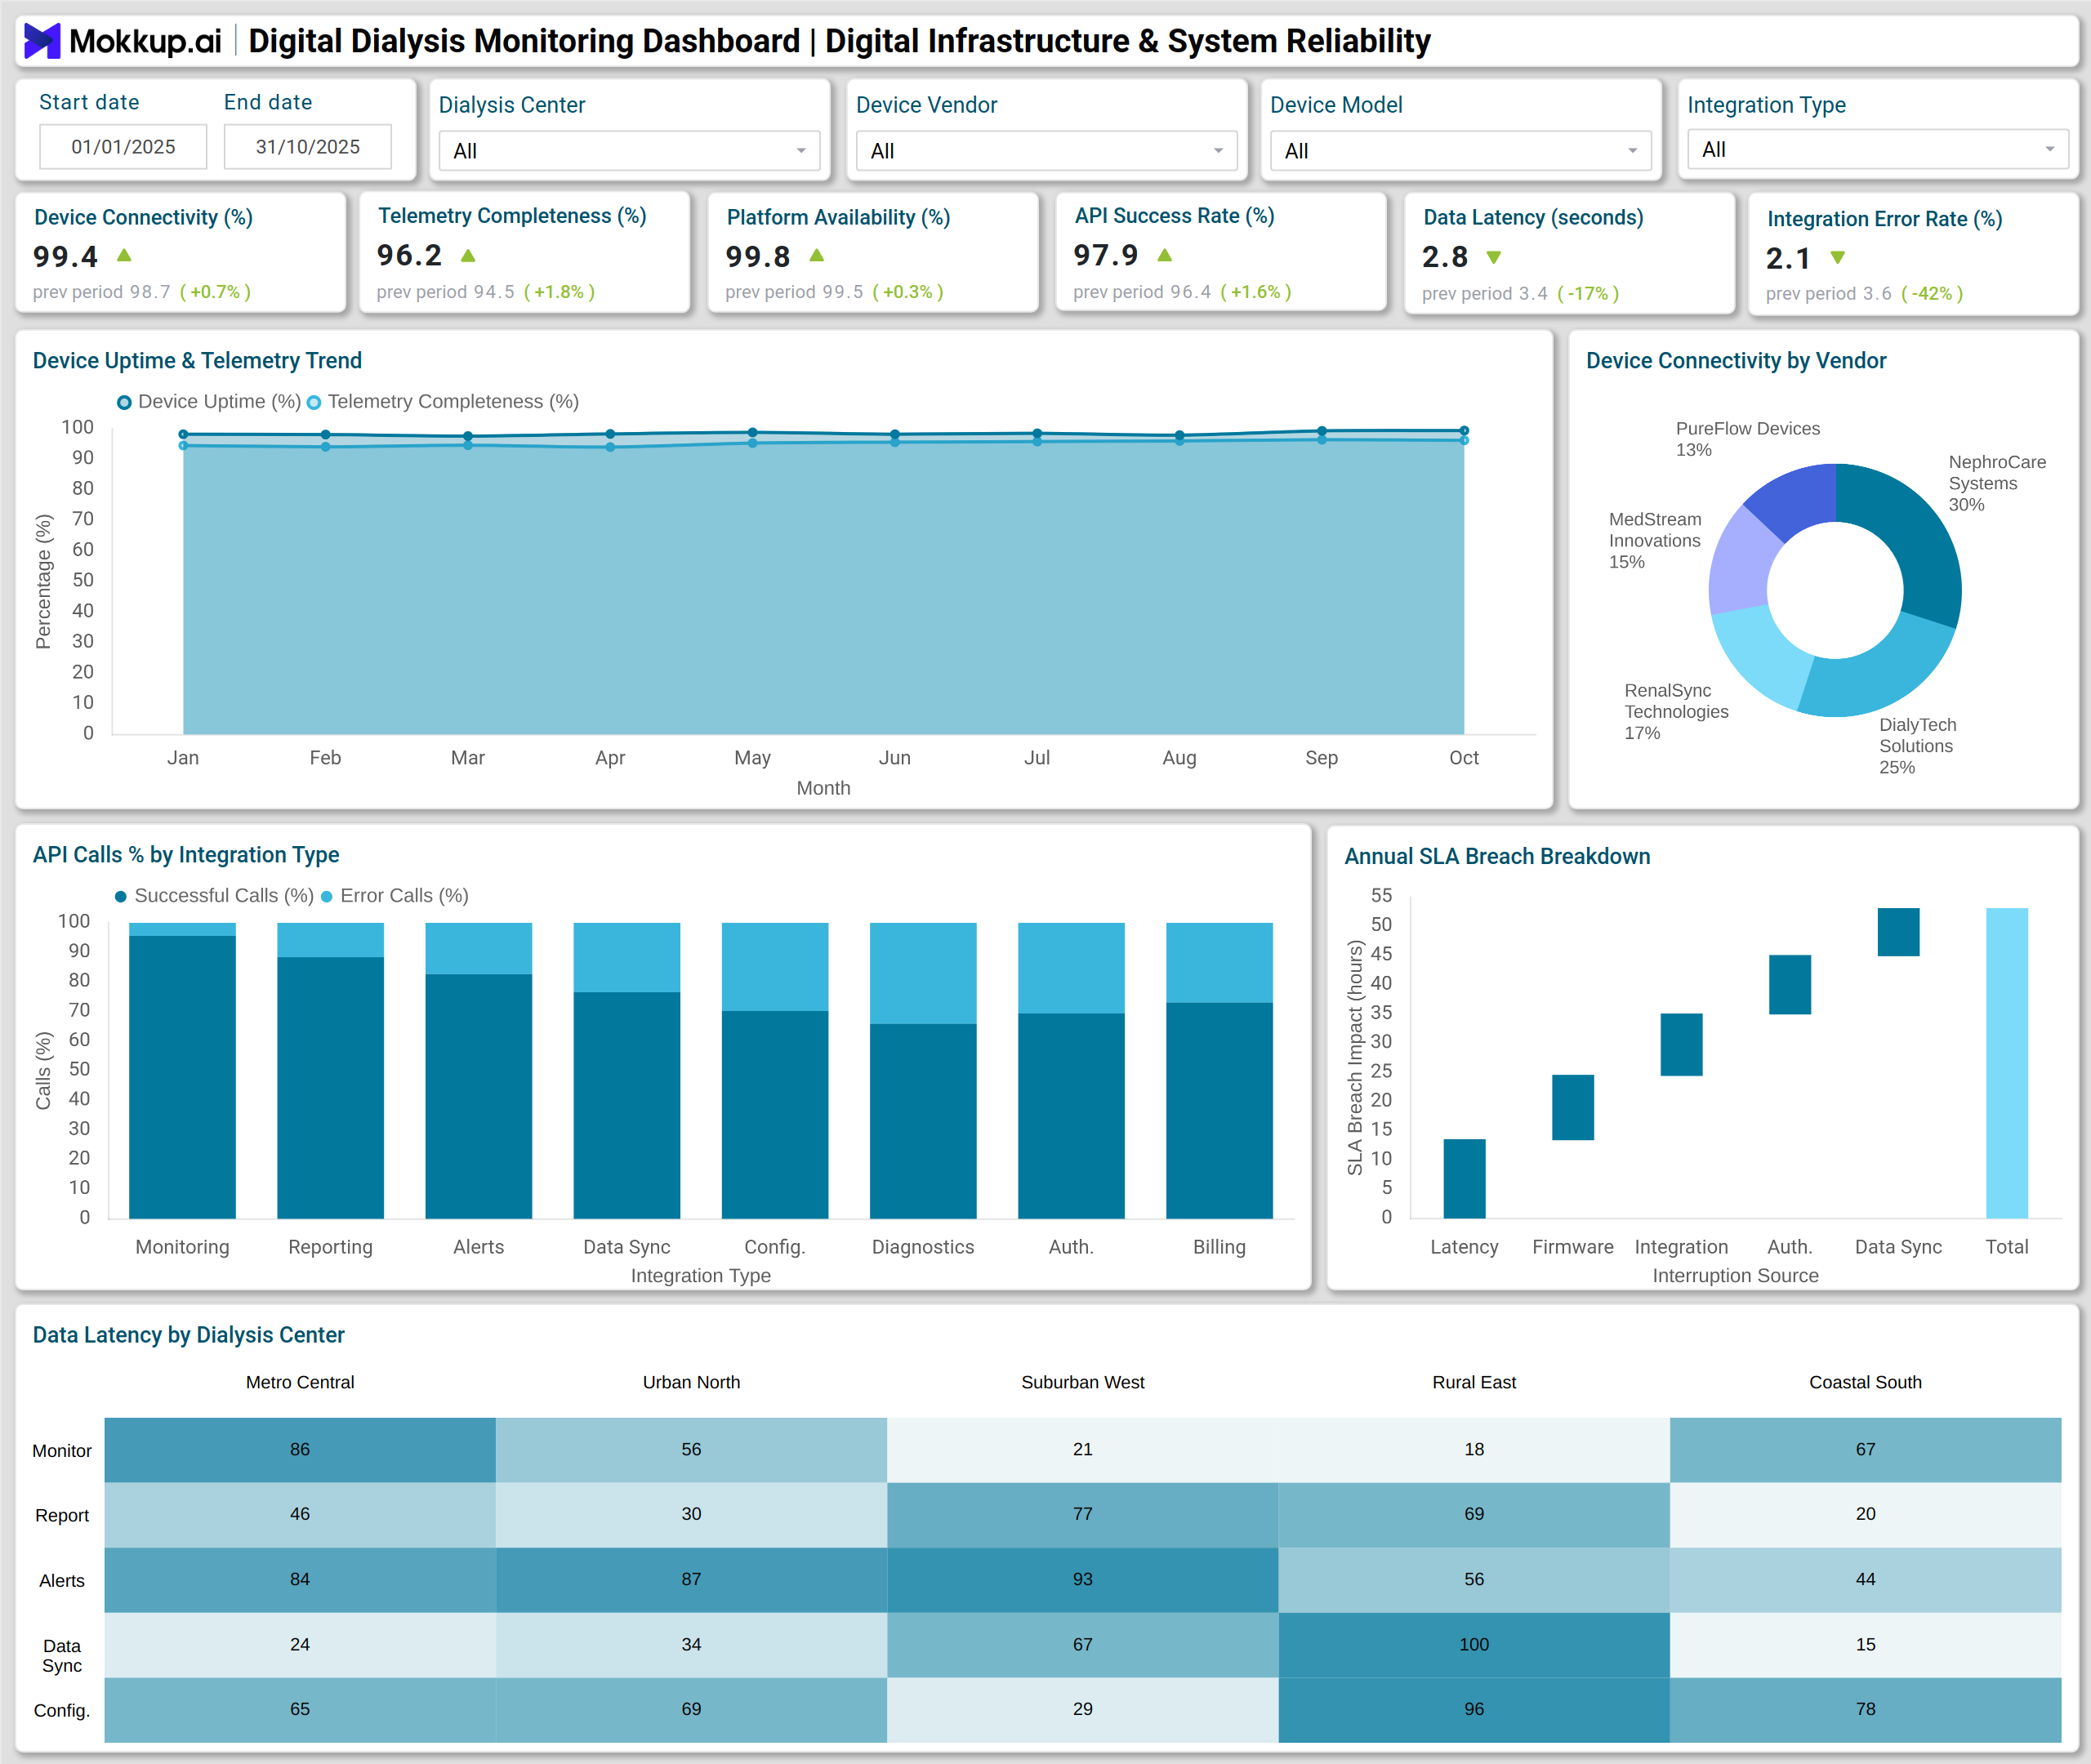Click the Monitoring stacked bar
The image size is (2091, 1764).
point(182,1070)
